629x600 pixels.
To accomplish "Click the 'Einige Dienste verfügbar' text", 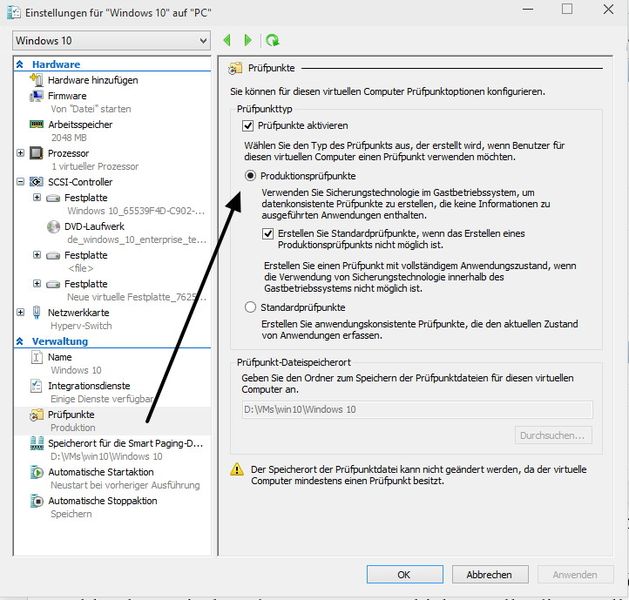I will pyautogui.click(x=102, y=399).
